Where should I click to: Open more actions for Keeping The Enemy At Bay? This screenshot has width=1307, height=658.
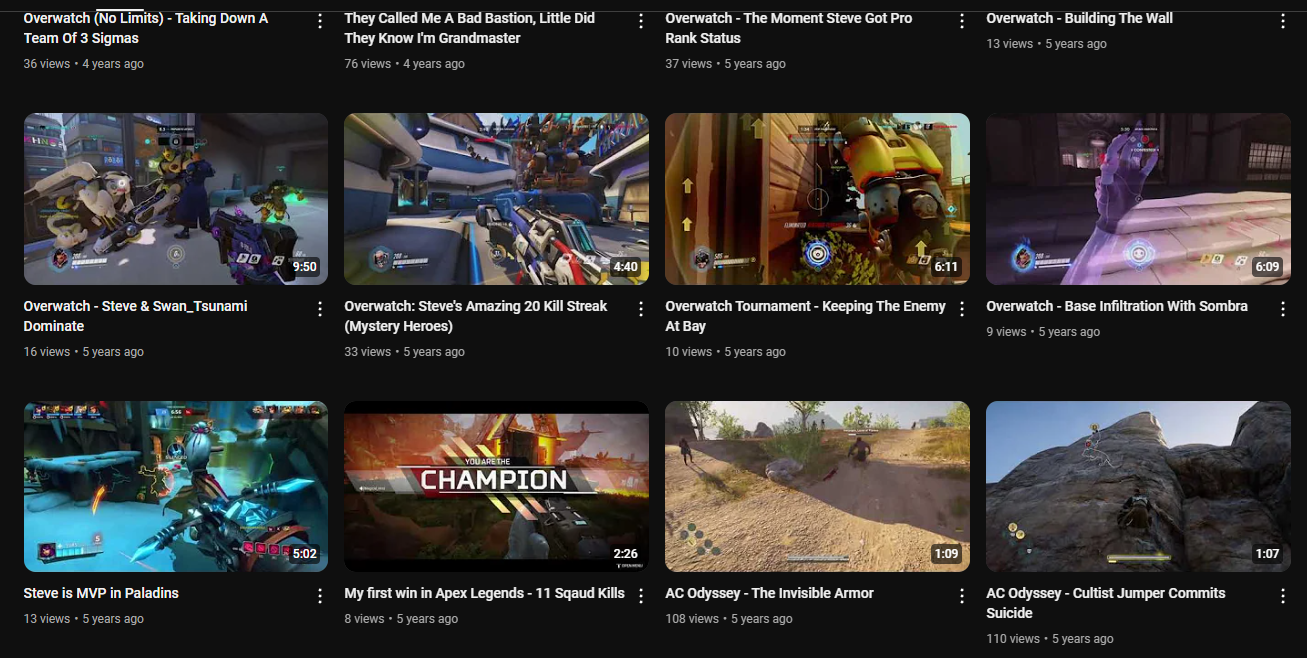pos(962,309)
